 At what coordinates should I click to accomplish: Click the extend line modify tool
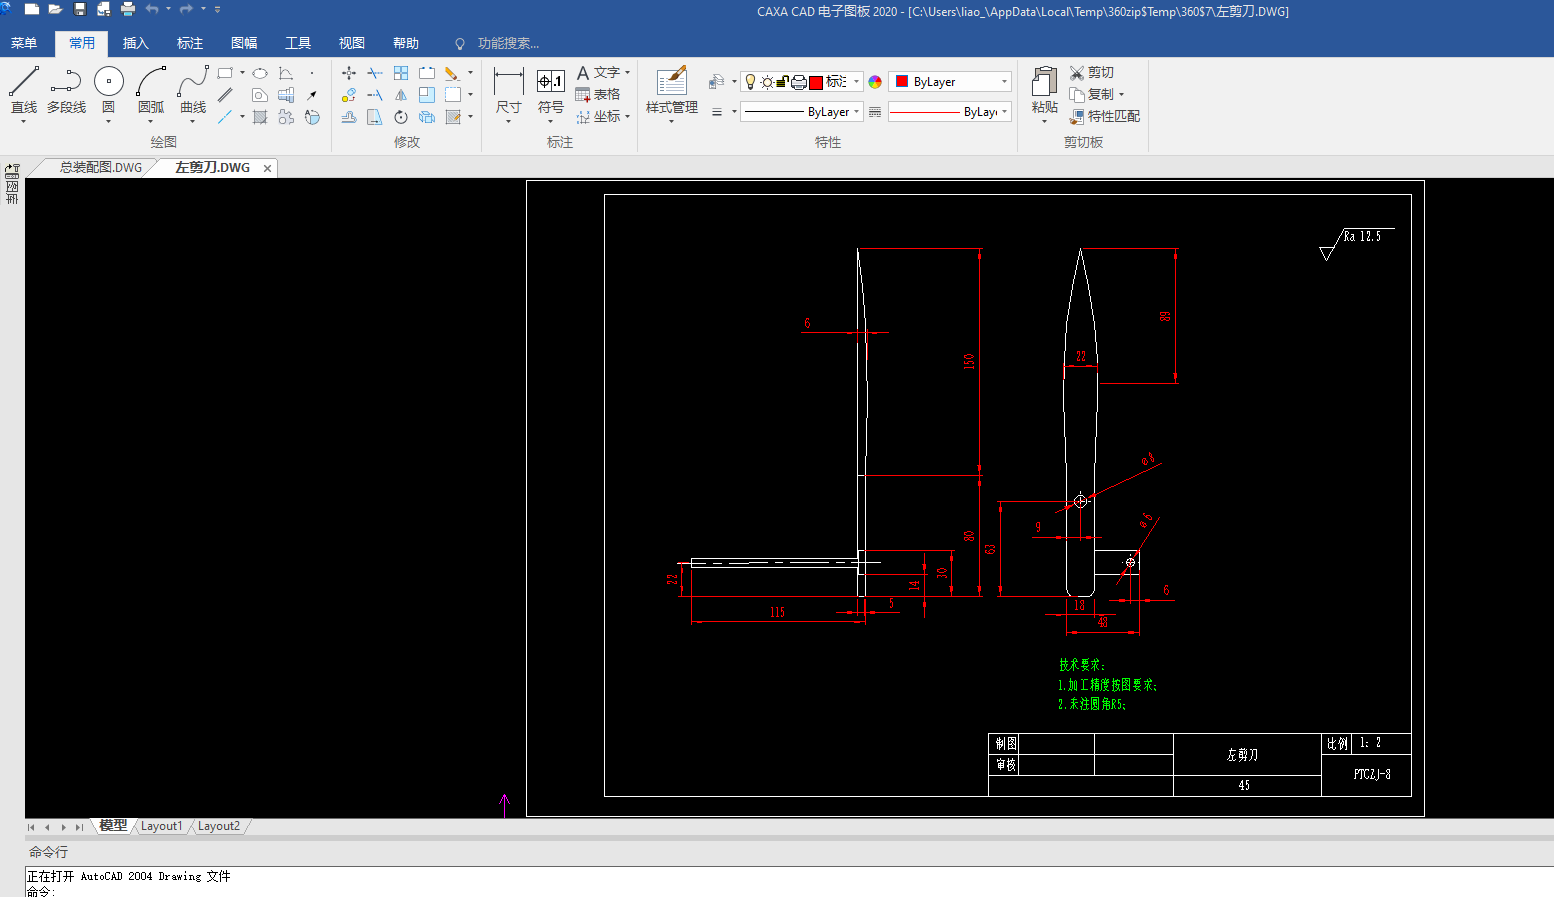(375, 95)
